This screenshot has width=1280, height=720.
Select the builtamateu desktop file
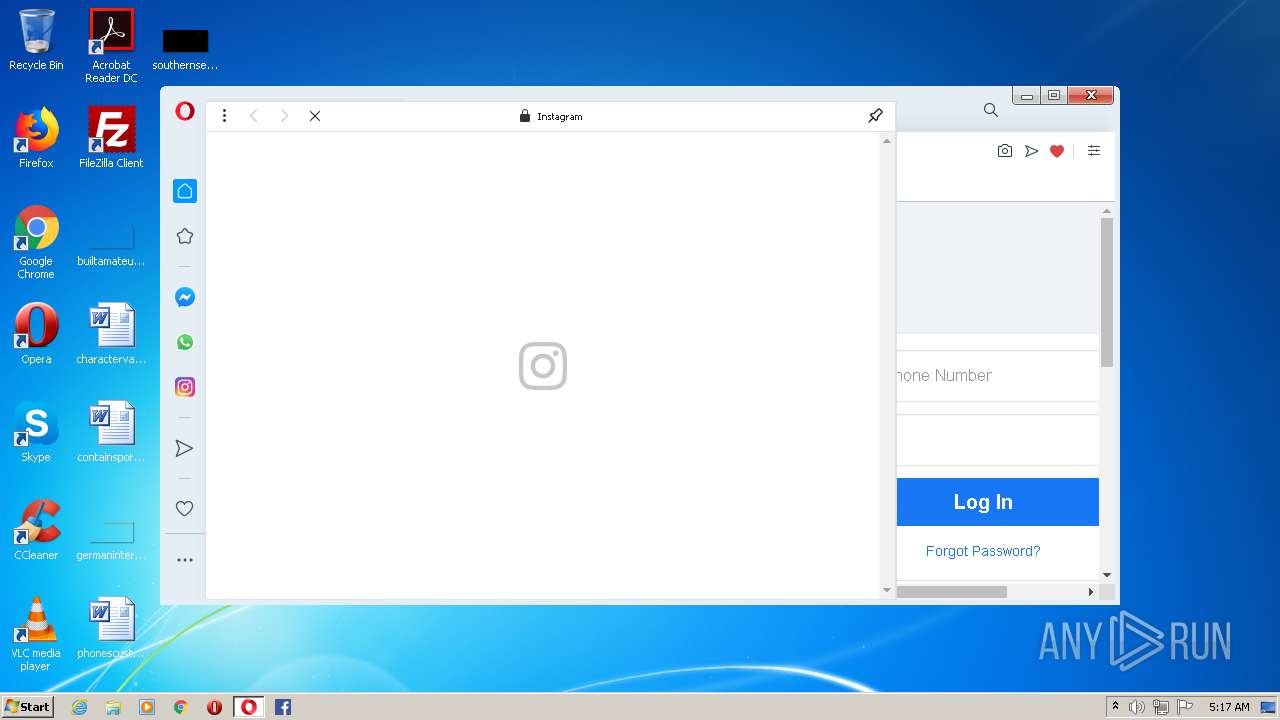pyautogui.click(x=111, y=246)
